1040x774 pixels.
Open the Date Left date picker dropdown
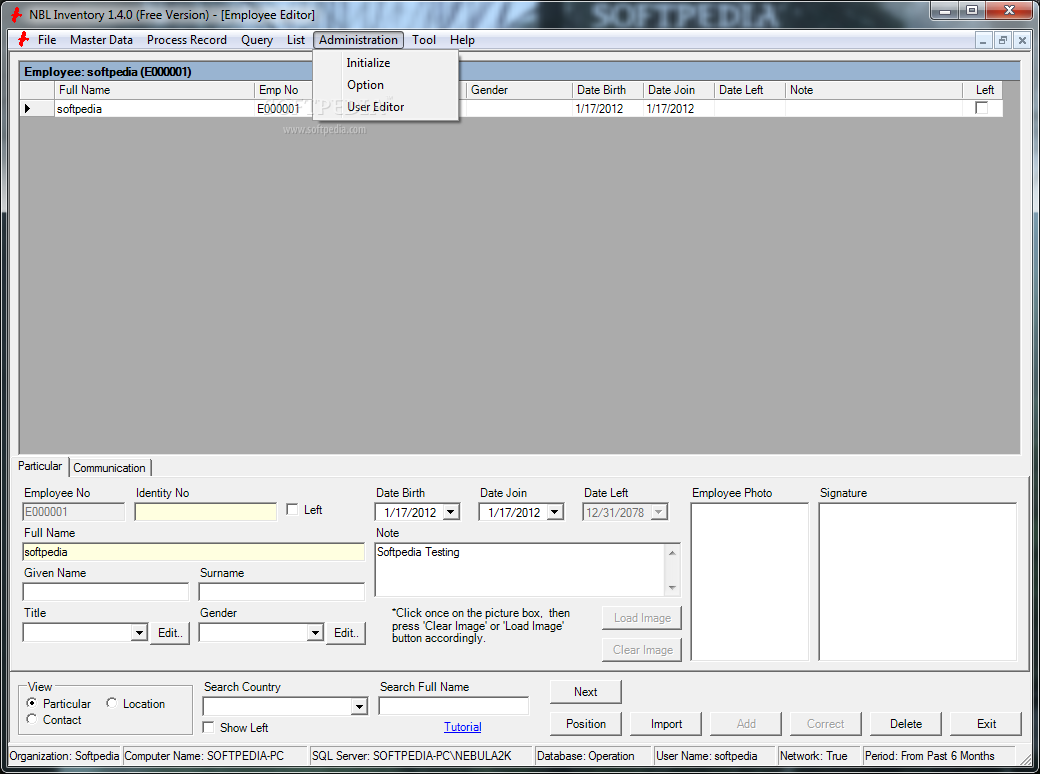click(659, 512)
